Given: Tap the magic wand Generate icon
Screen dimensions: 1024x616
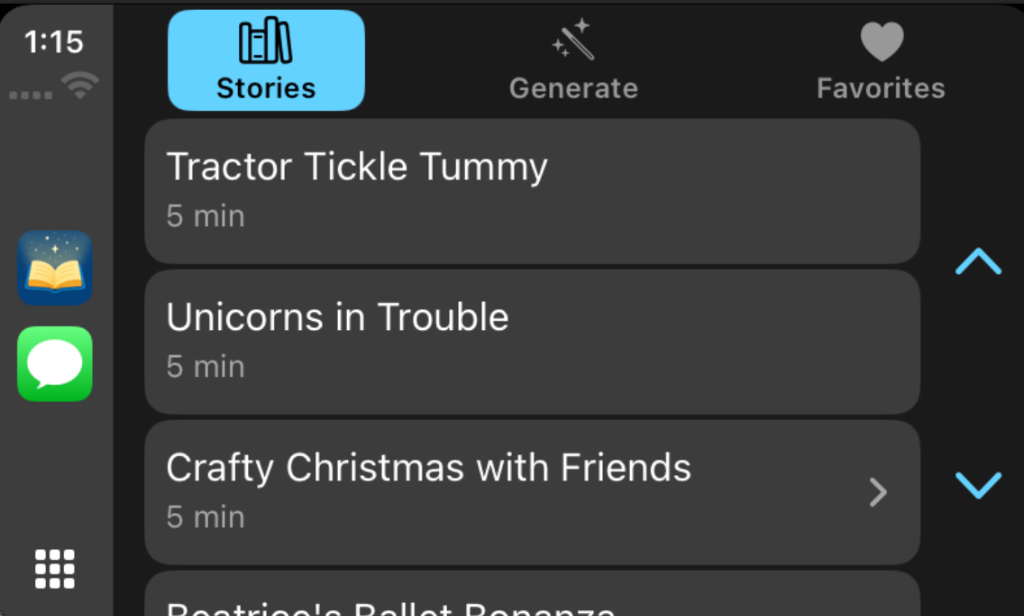Looking at the screenshot, I should 573,40.
